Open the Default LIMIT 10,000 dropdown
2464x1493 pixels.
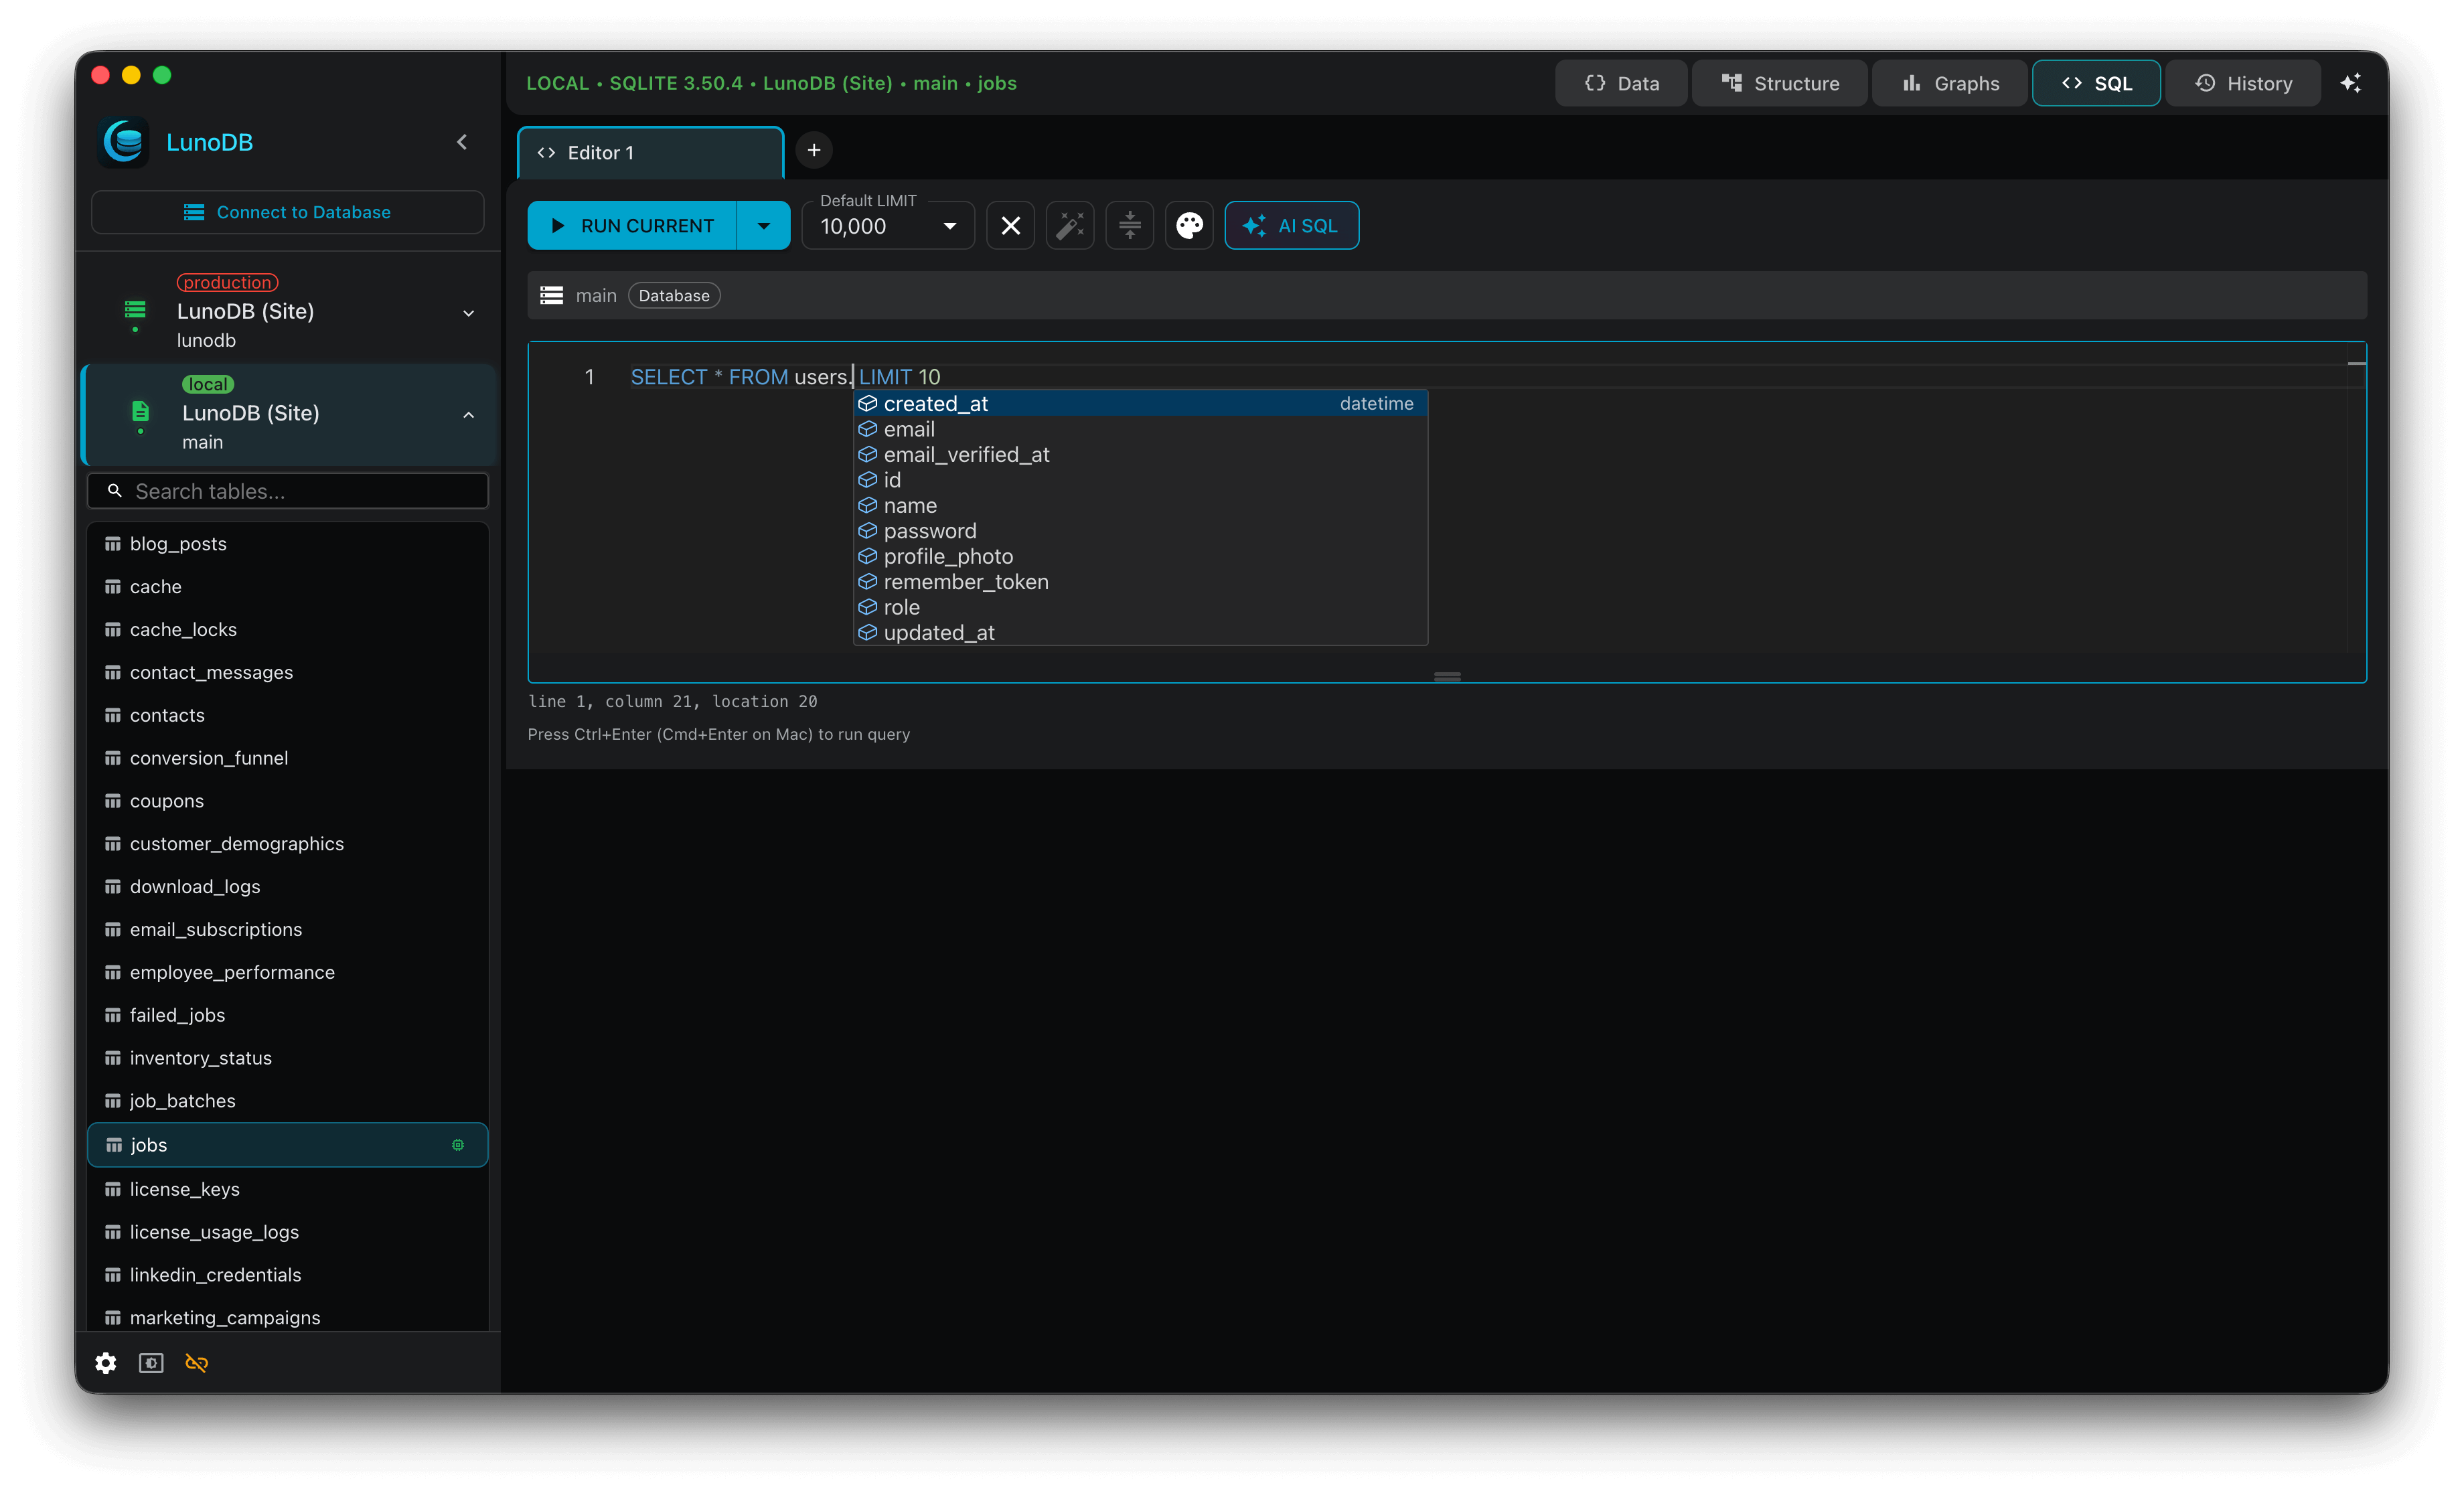coord(888,226)
